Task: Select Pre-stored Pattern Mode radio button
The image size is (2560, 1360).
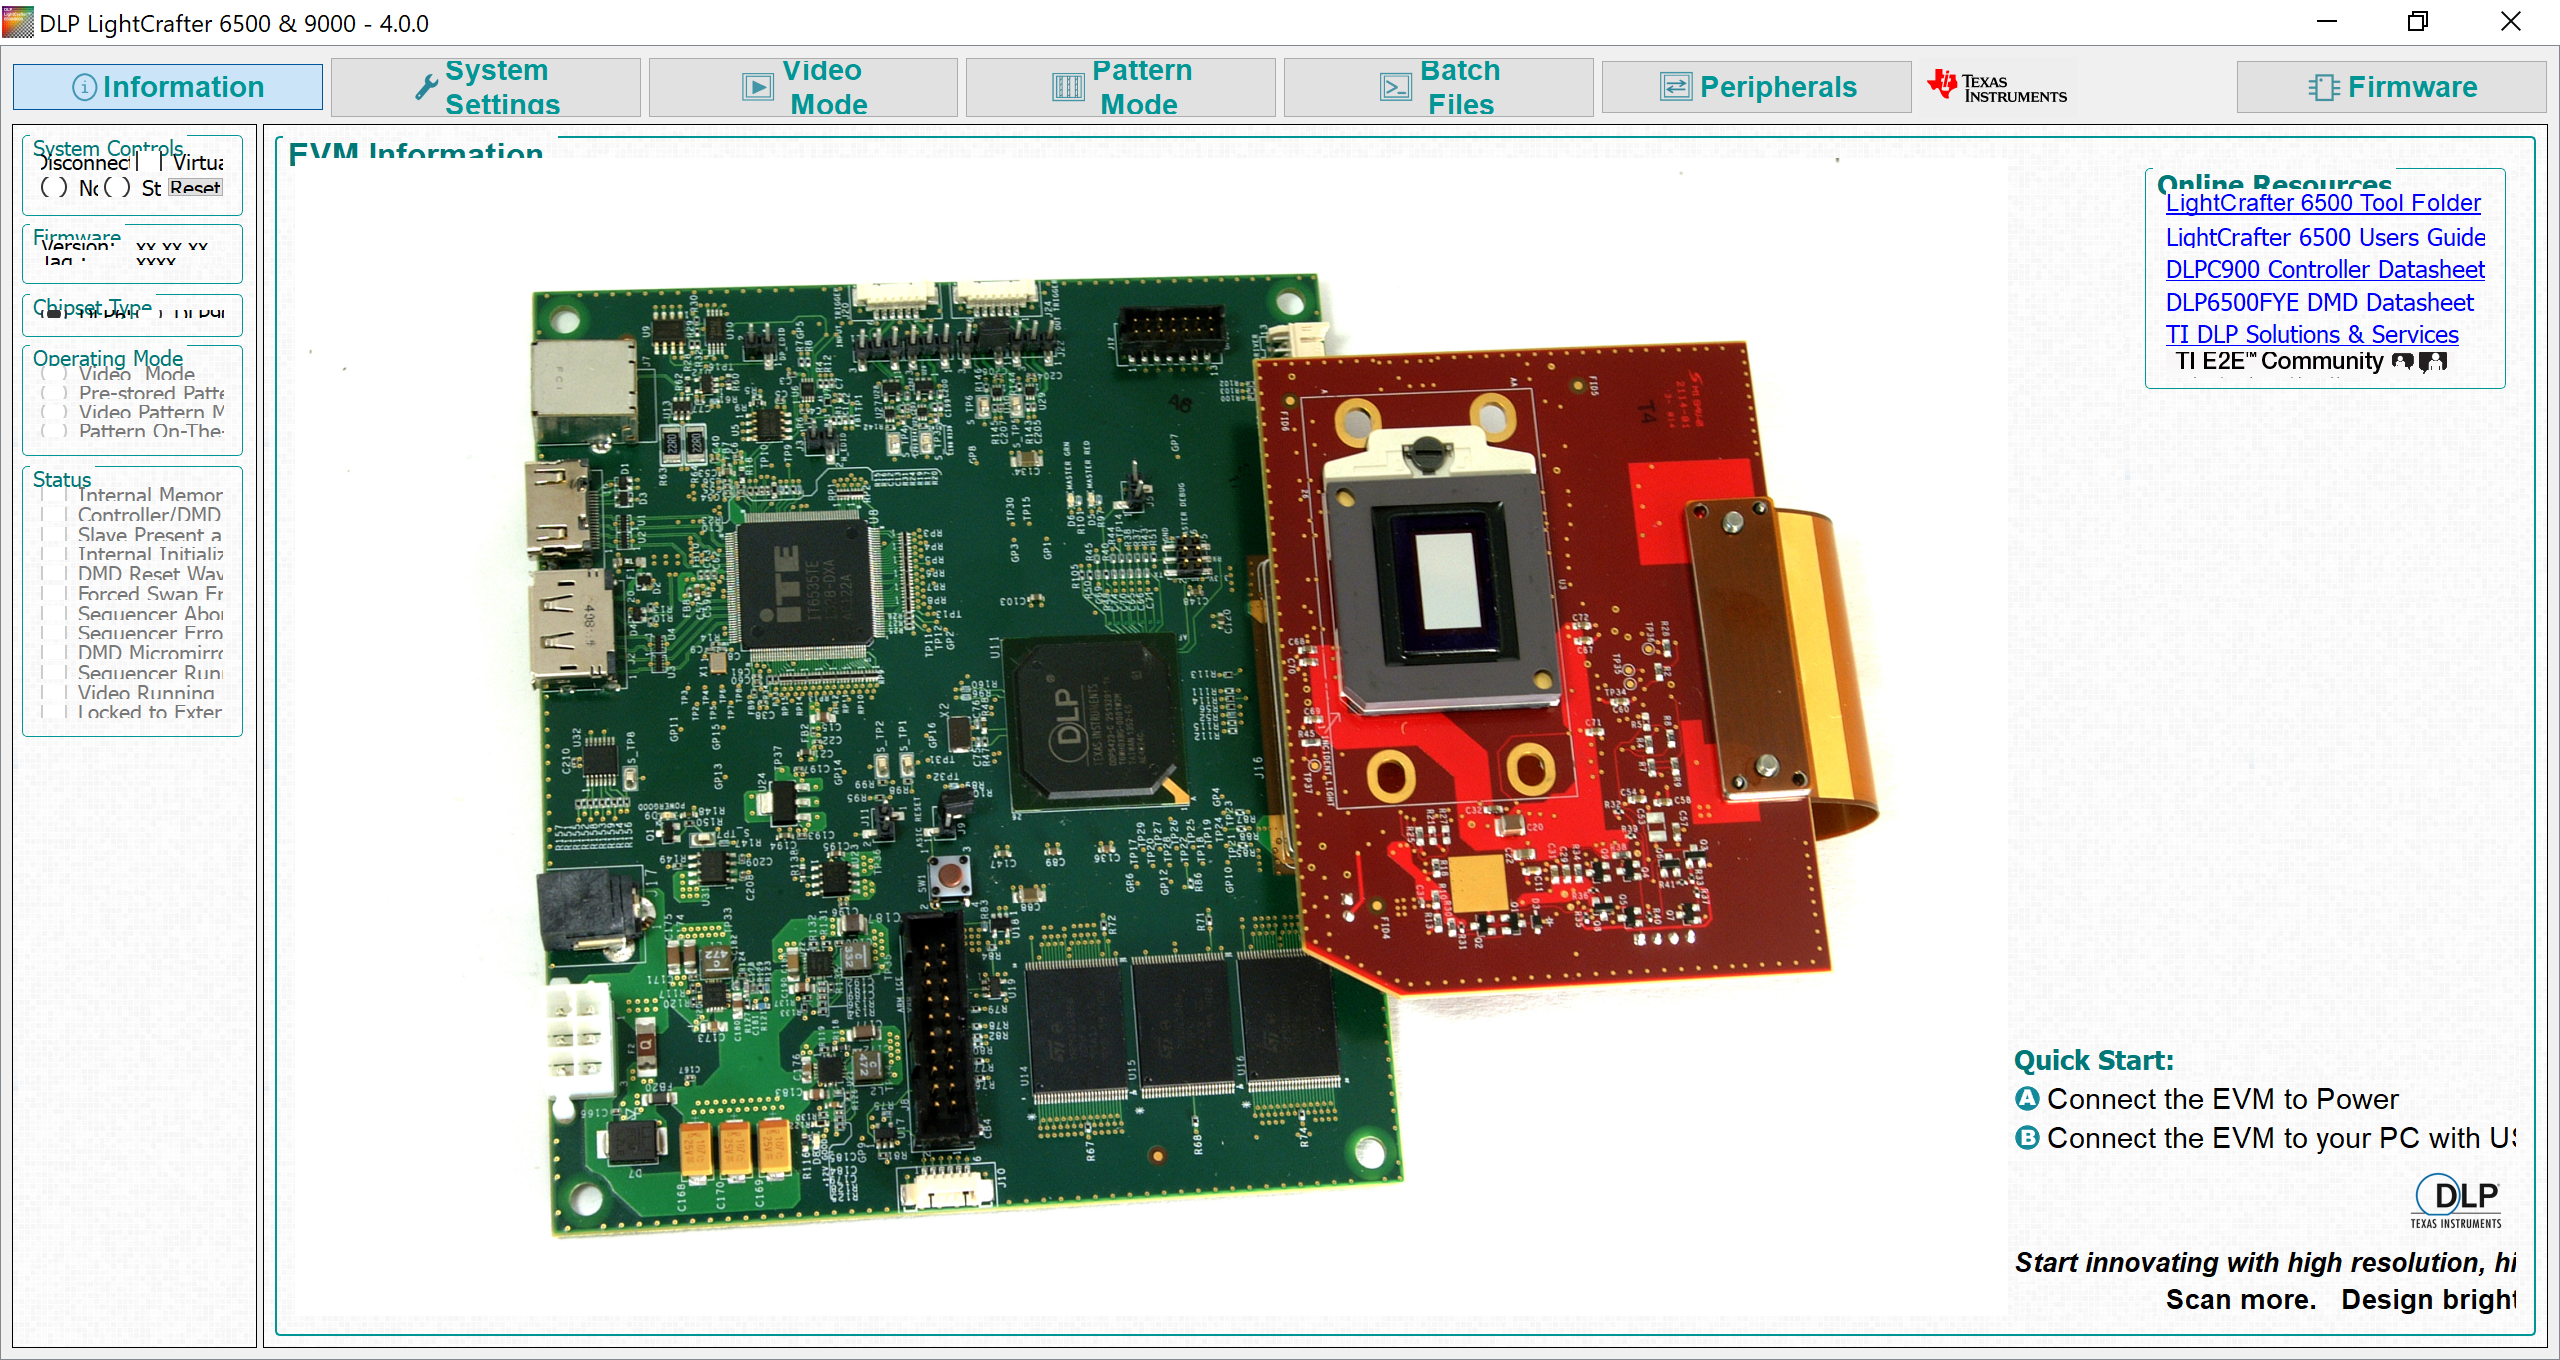Action: click(54, 393)
